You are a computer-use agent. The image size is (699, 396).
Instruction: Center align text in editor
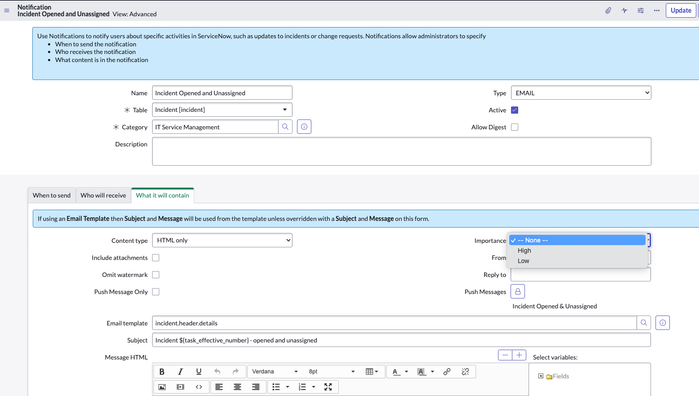pos(237,387)
